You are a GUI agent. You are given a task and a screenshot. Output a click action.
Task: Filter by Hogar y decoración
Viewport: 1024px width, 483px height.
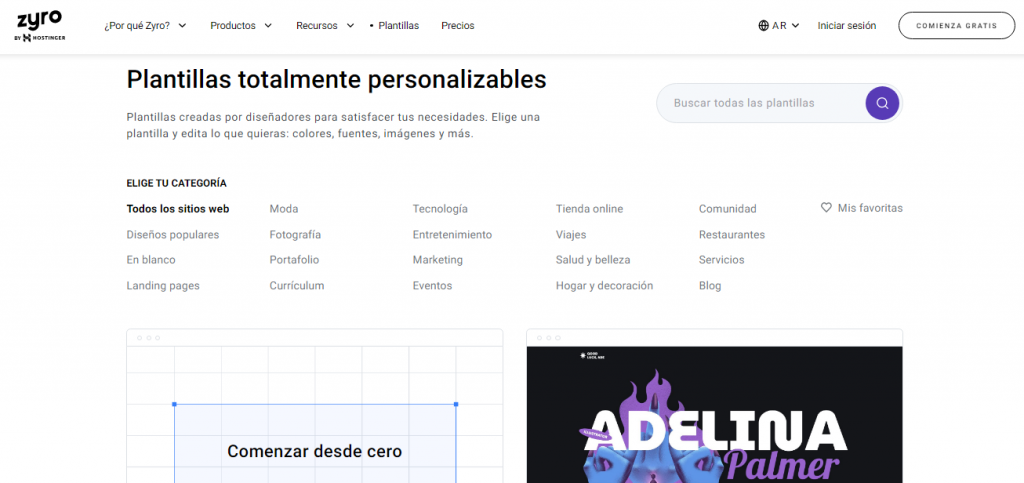click(x=604, y=285)
